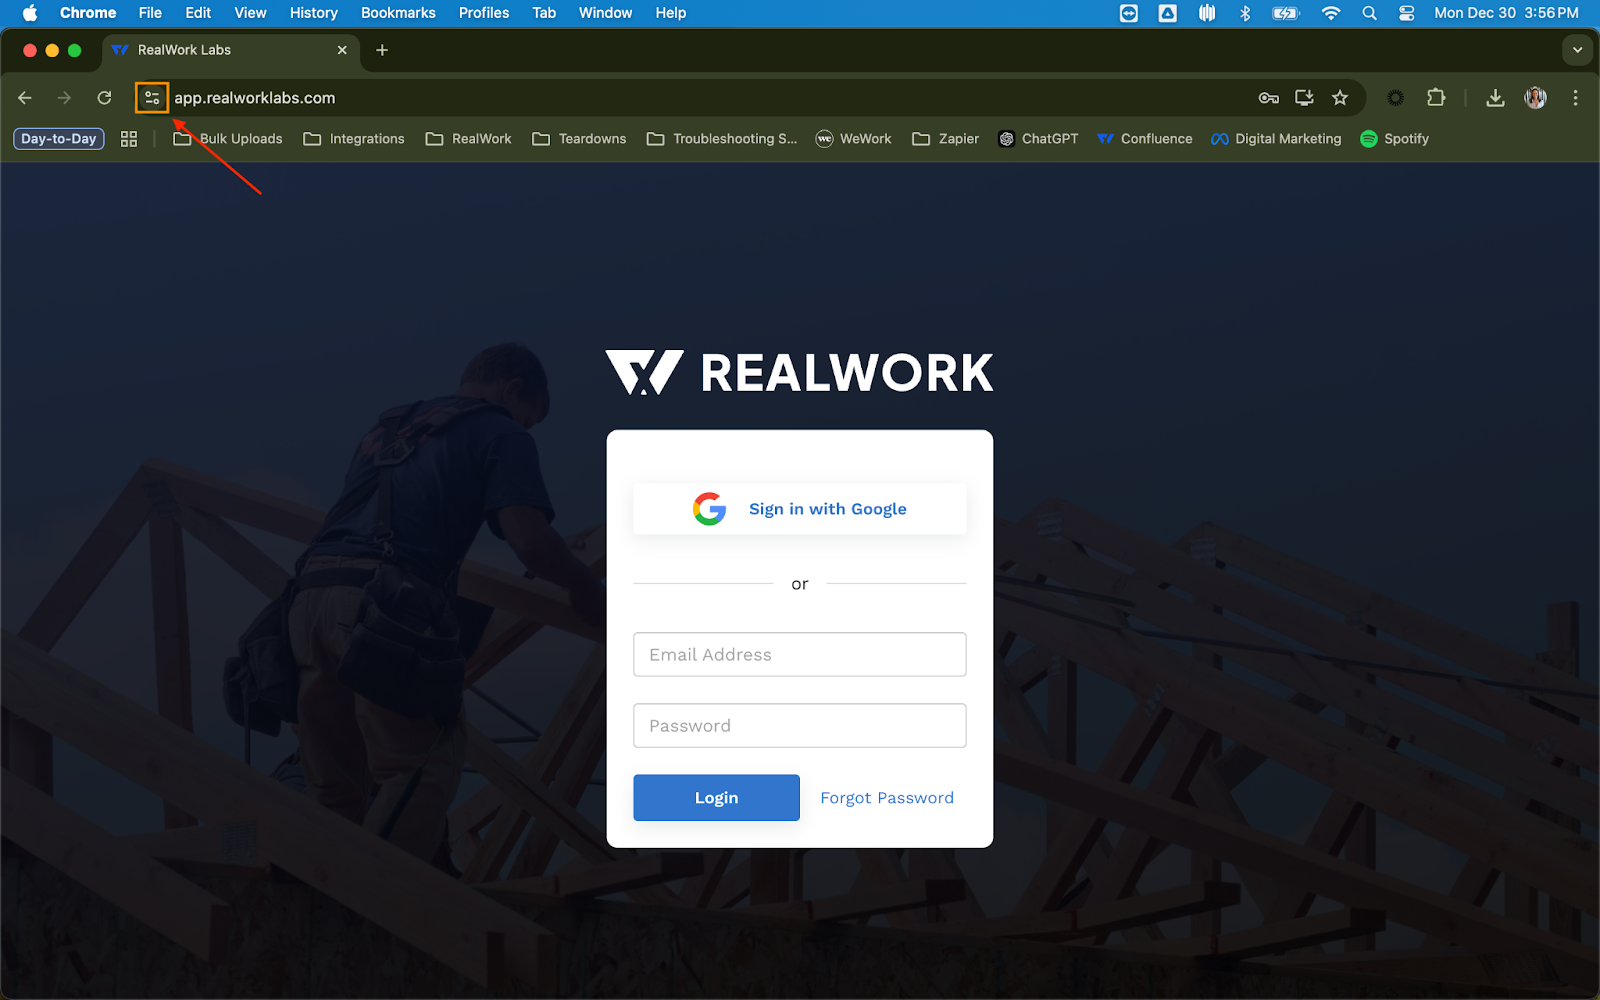This screenshot has height=1000, width=1600.
Task: Open the Chrome application menu
Action: (88, 13)
